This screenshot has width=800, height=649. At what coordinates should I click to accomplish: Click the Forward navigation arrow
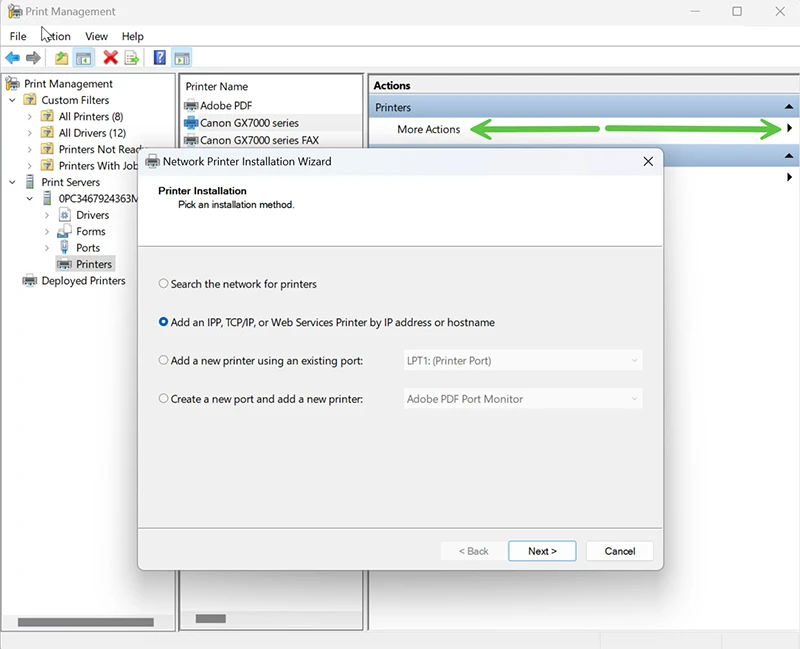click(34, 57)
